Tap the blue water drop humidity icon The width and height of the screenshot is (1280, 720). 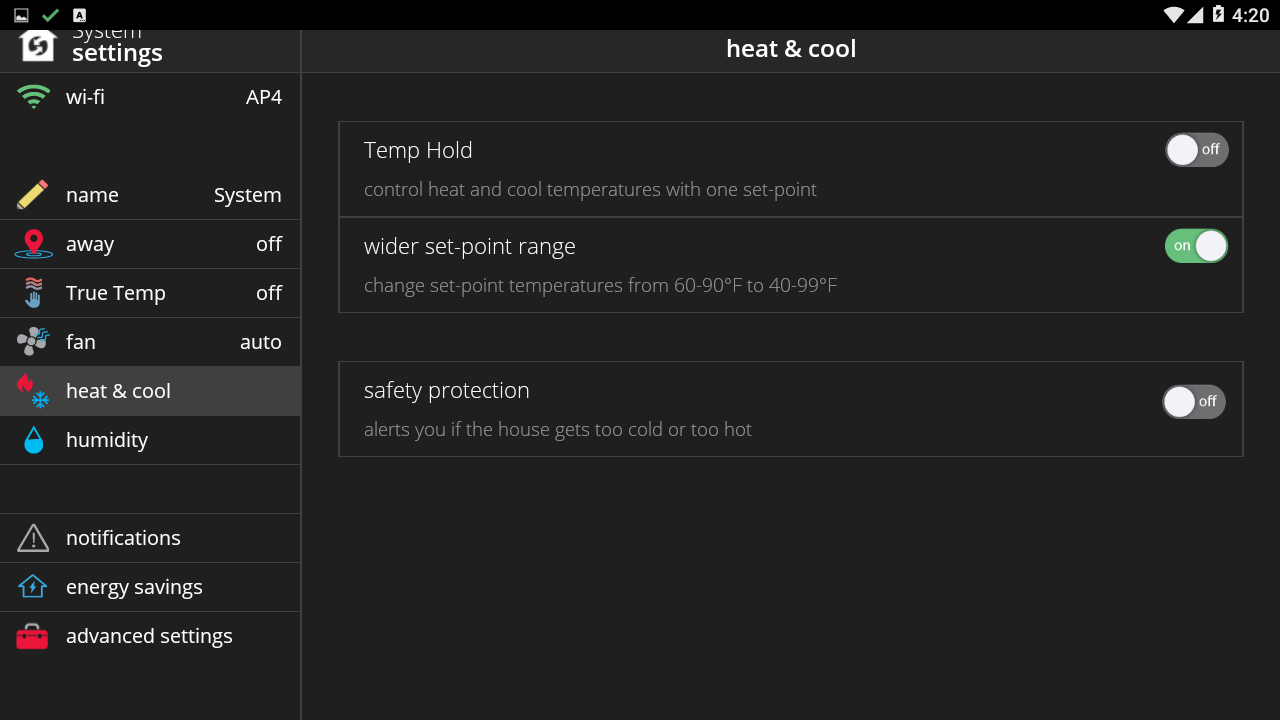pos(33,440)
